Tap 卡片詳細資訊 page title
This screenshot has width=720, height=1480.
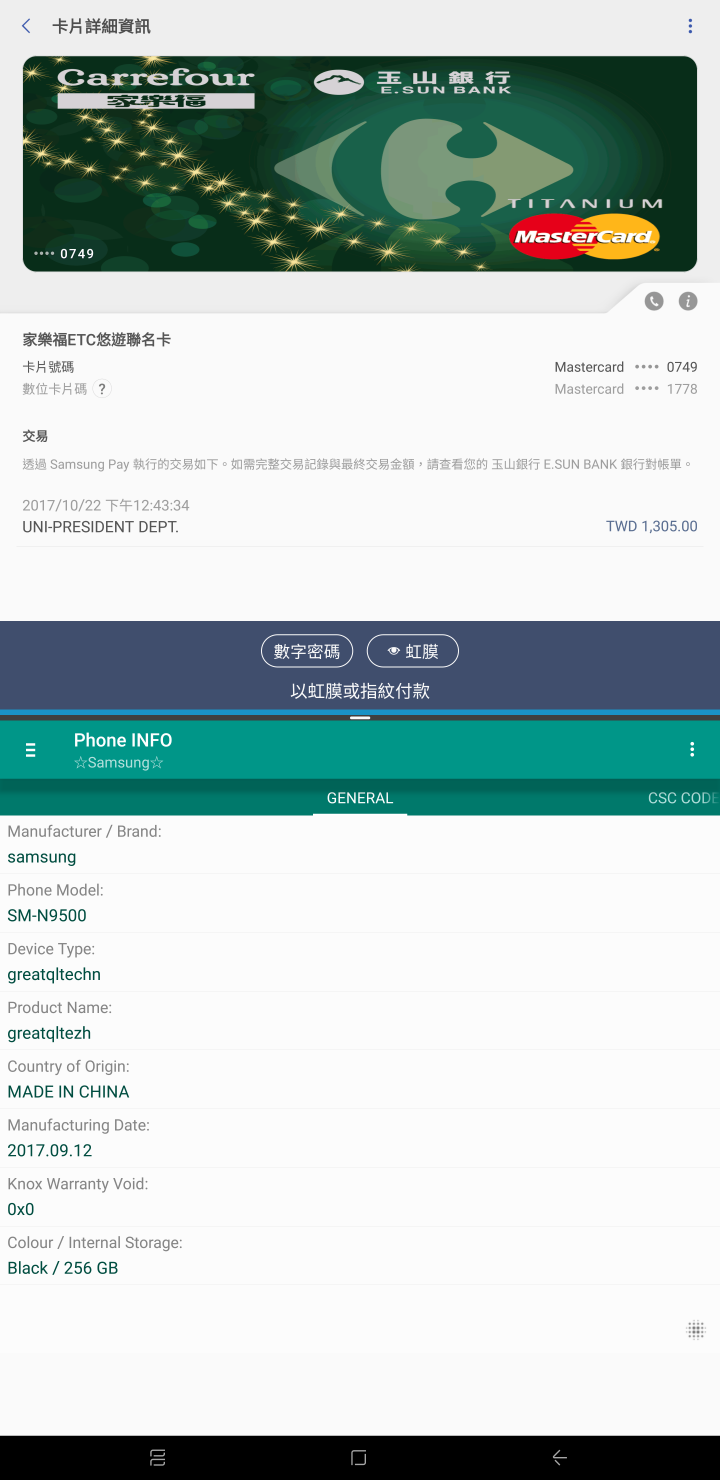pos(101,26)
